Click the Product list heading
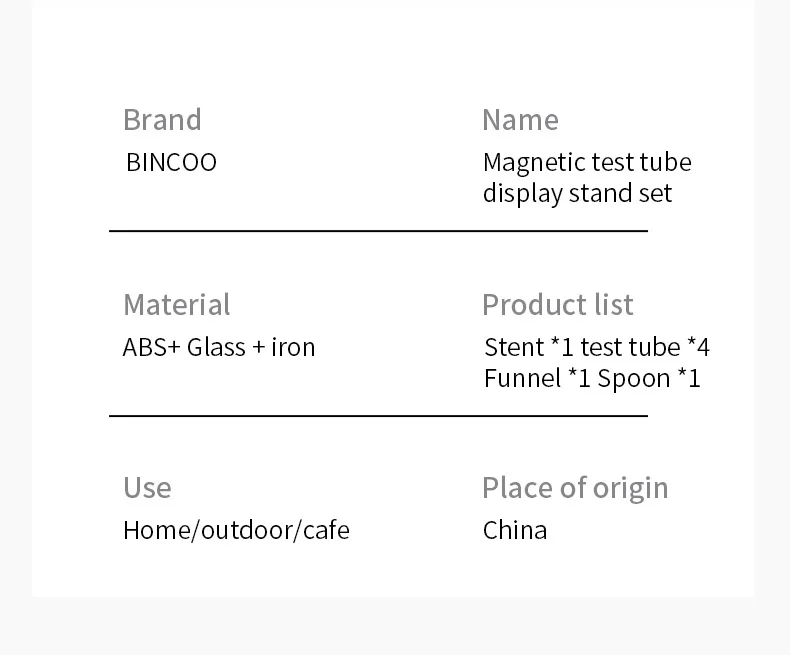Image resolution: width=790 pixels, height=655 pixels. (x=557, y=305)
